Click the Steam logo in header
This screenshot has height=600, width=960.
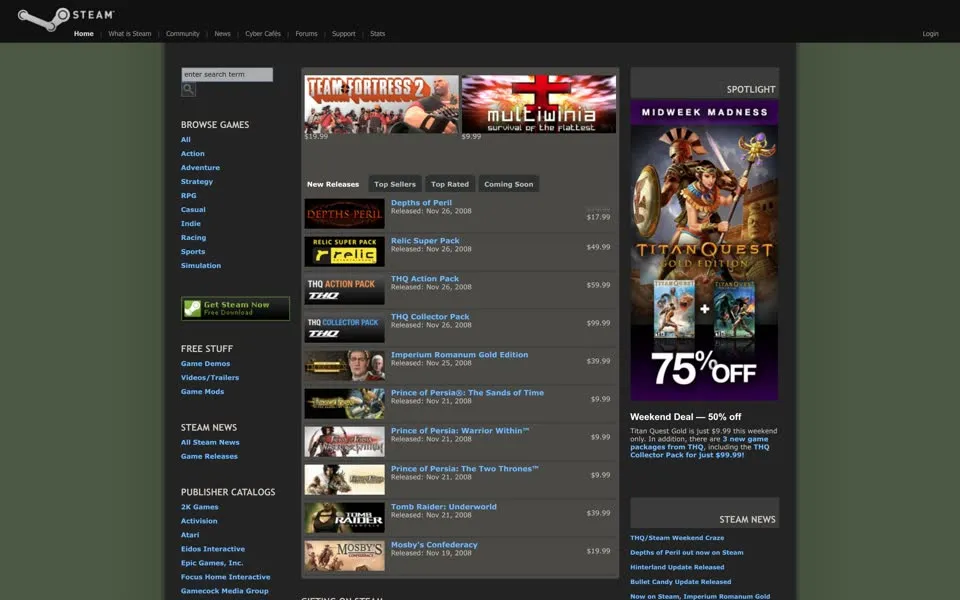66,18
